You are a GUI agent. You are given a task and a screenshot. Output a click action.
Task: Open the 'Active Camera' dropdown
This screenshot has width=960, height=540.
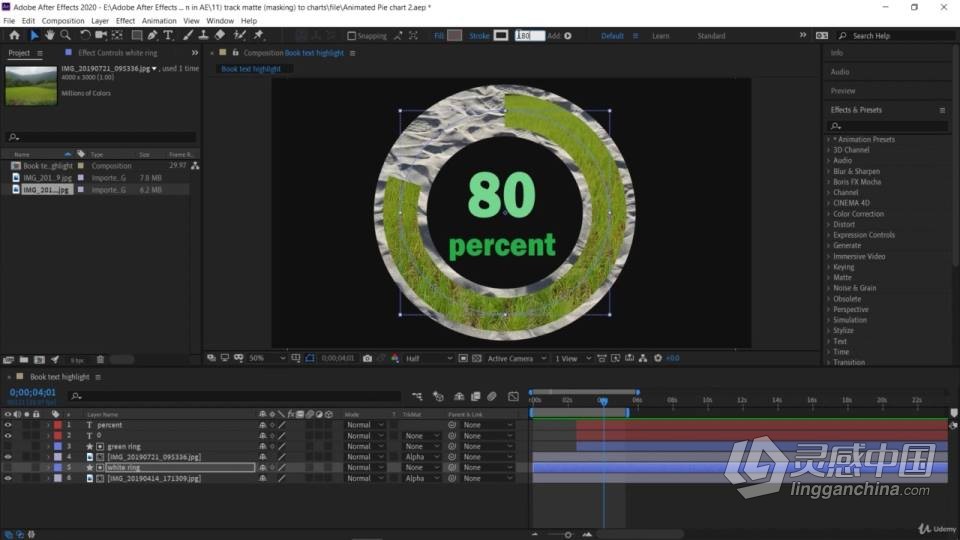[516, 358]
